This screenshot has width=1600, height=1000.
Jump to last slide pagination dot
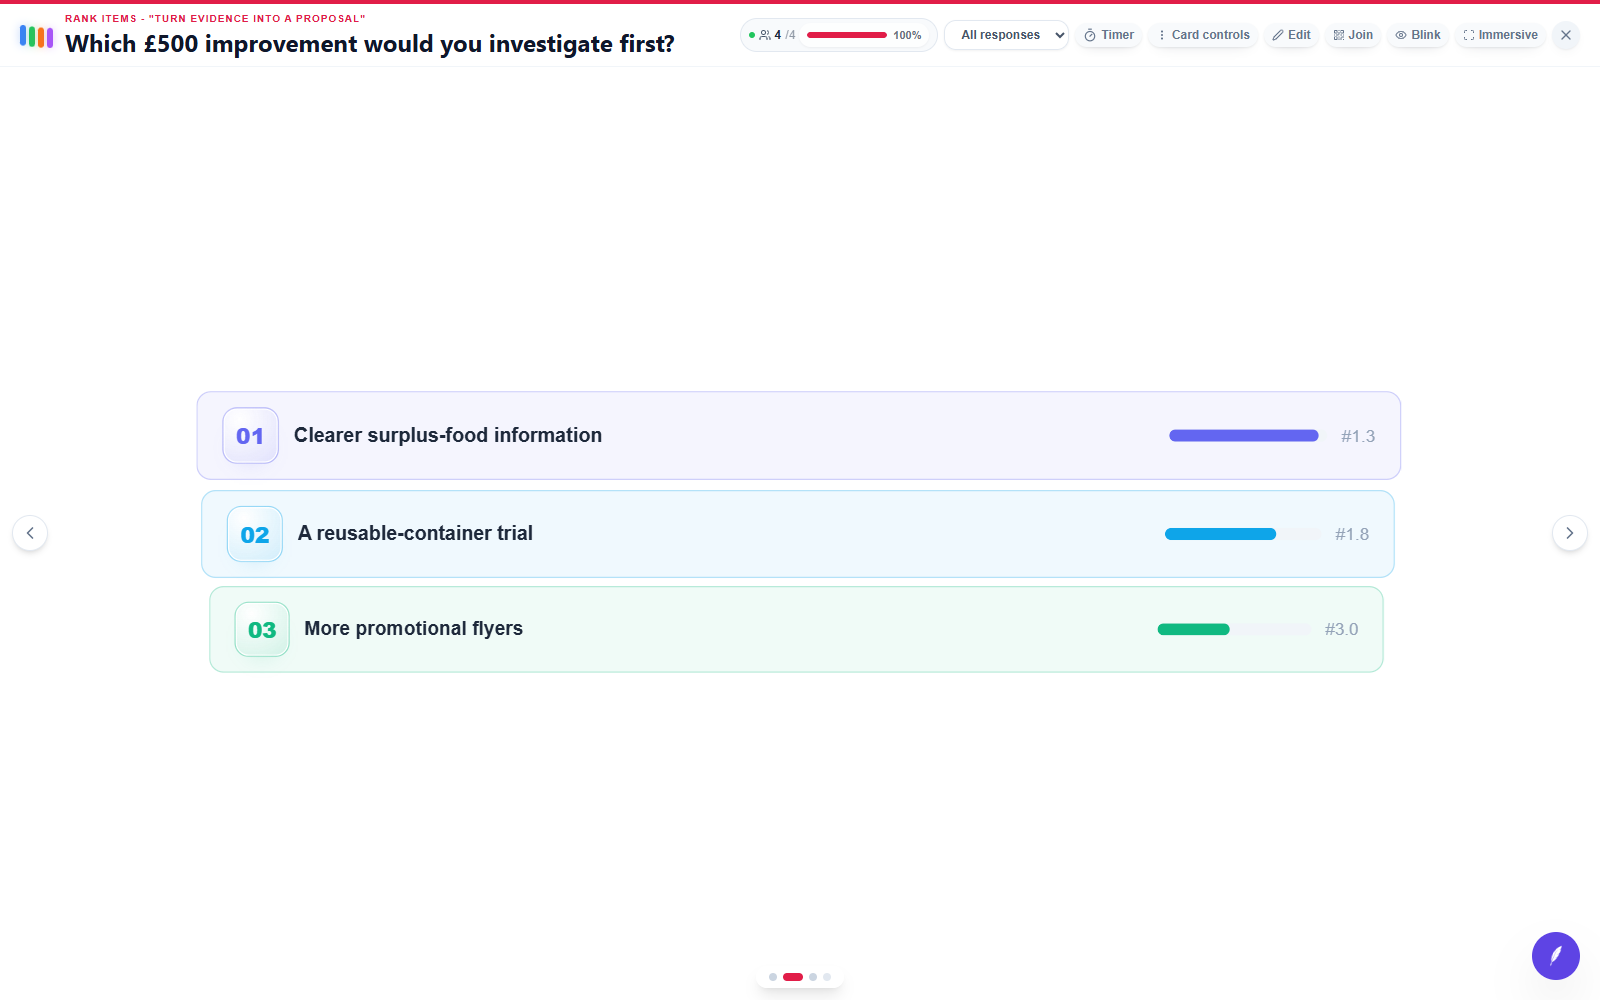(827, 977)
